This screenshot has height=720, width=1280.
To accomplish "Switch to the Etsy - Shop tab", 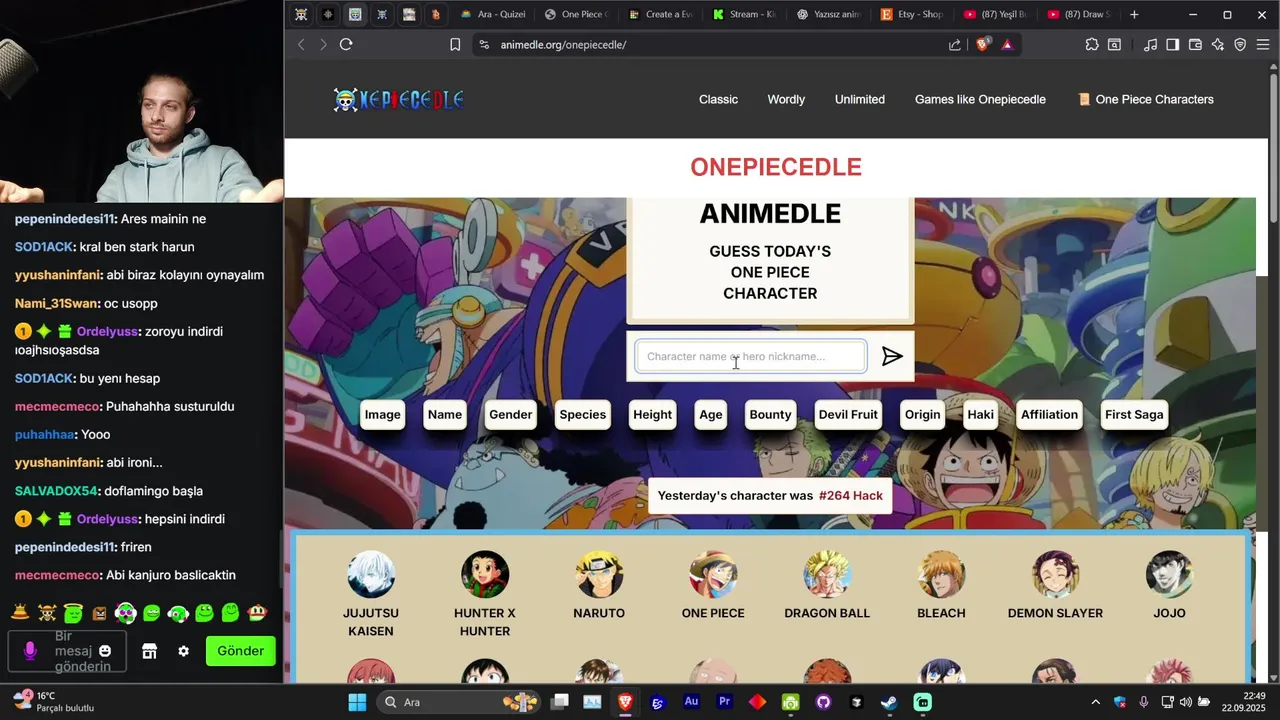I will [x=912, y=15].
